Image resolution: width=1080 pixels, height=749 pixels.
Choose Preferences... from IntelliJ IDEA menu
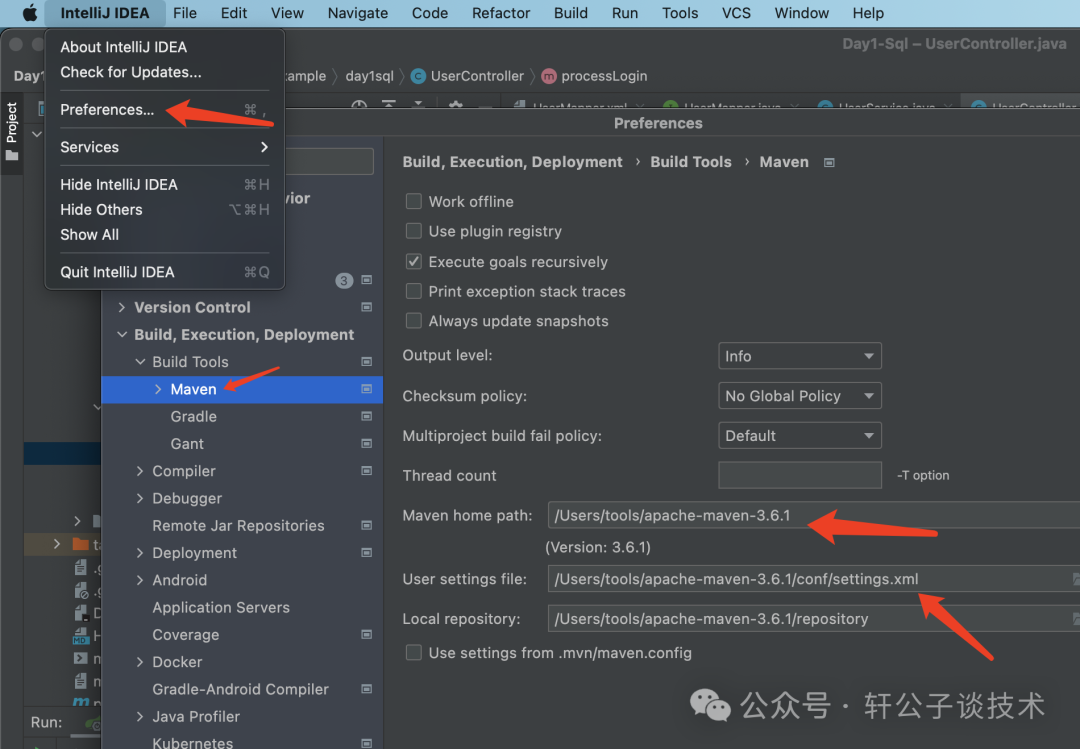click(164, 110)
